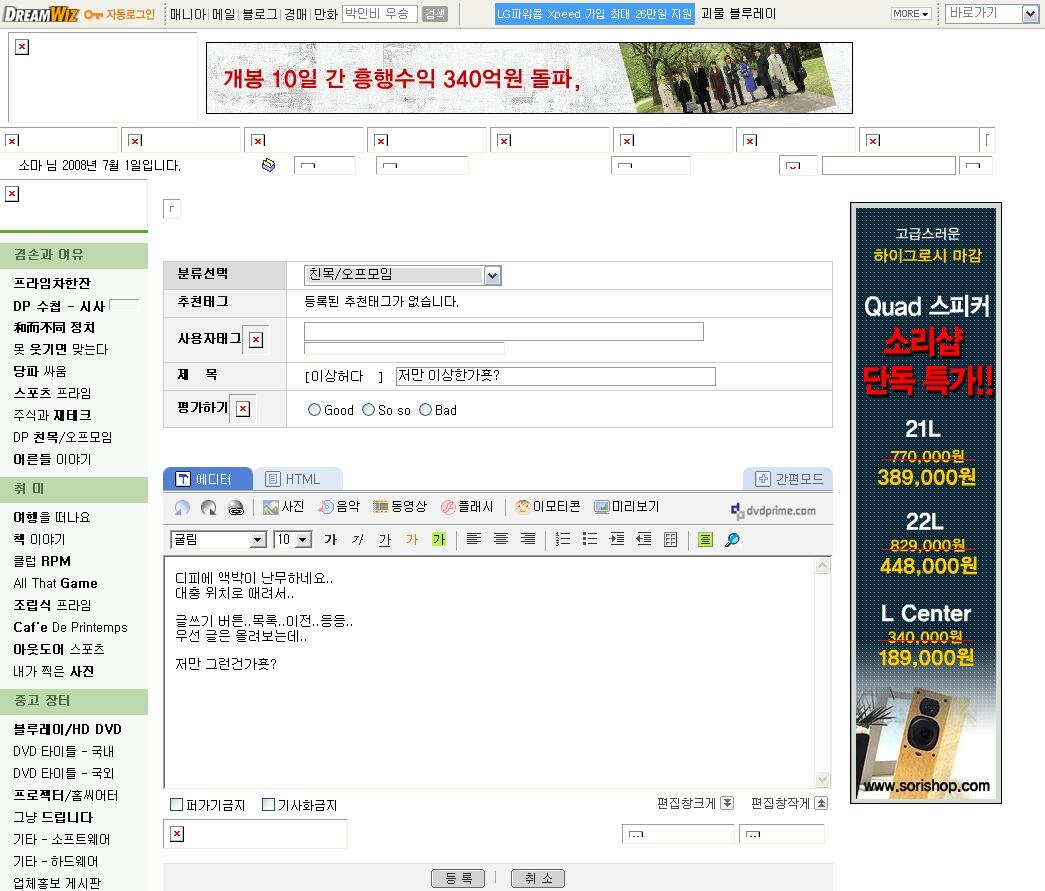
Task: Enable the 퍼가기금지 checkbox
Action: tap(177, 805)
